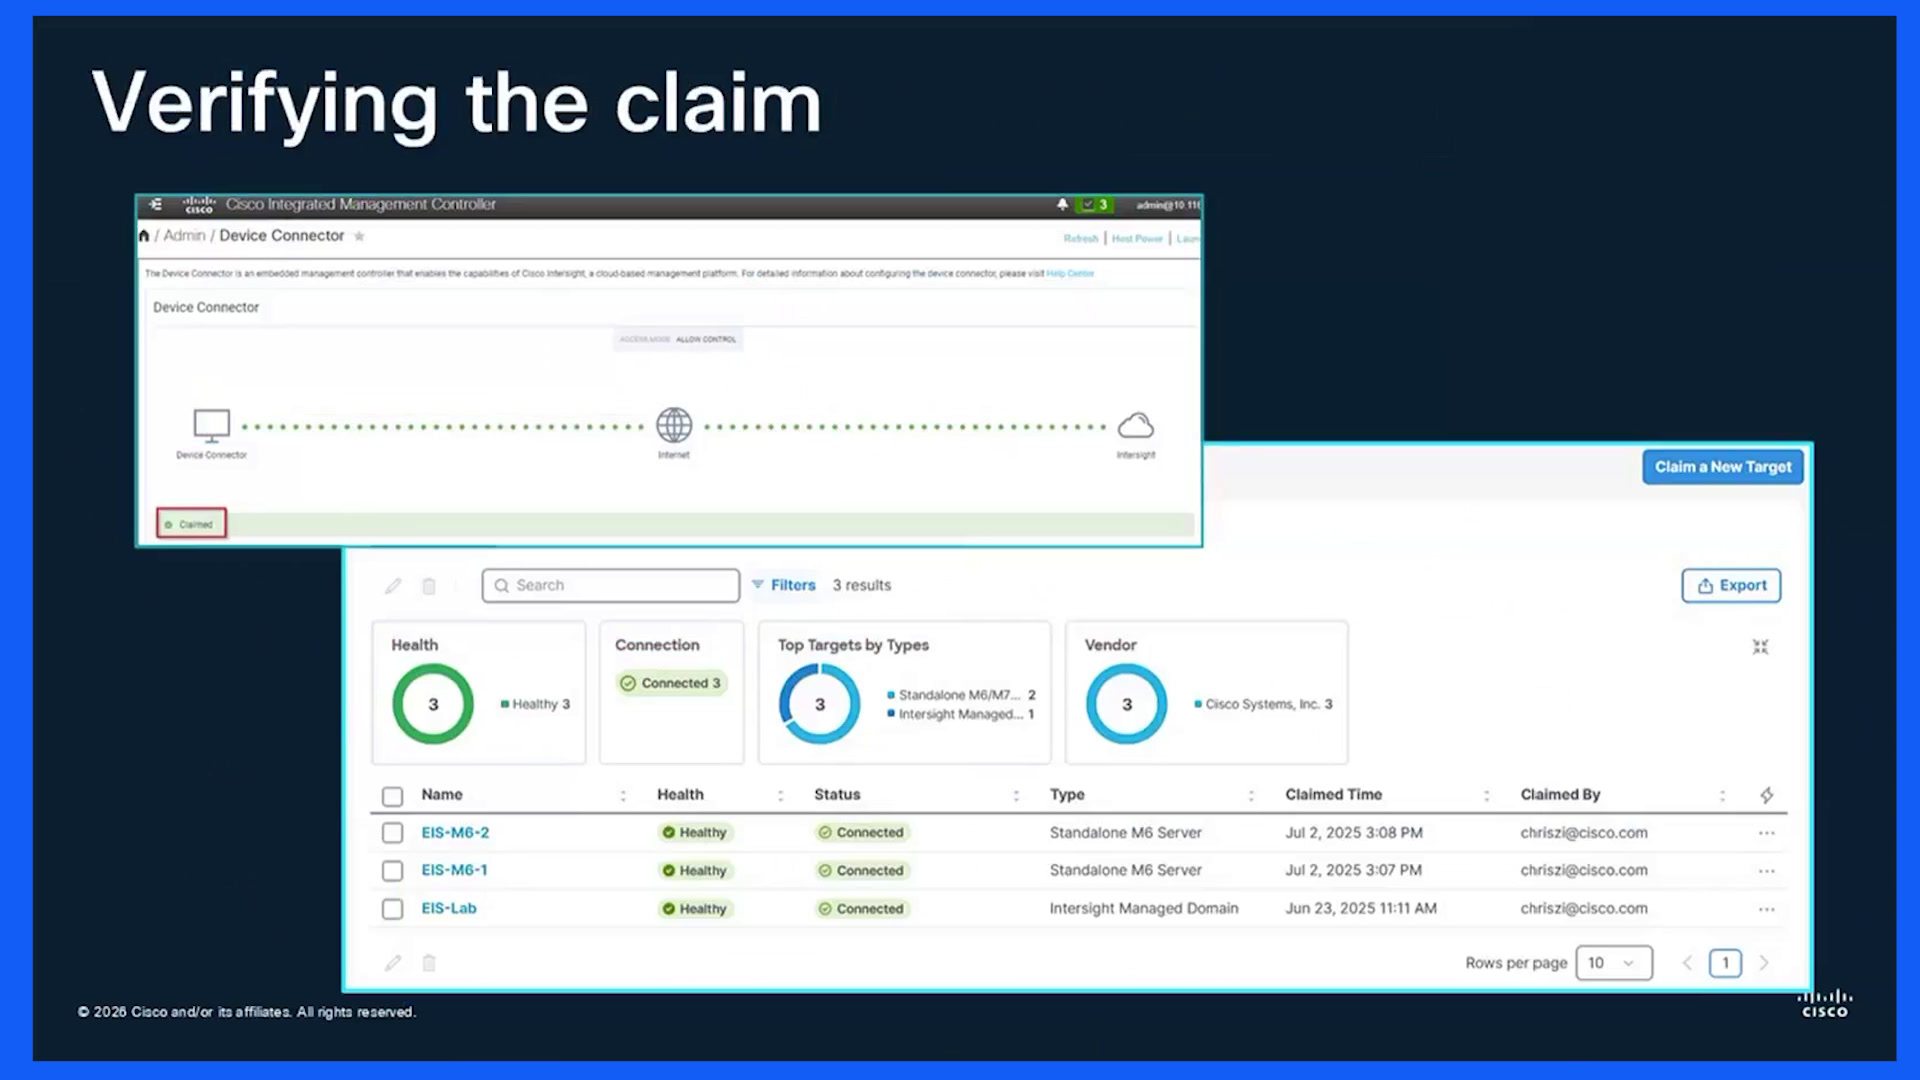Click the favorite star beside Device Connector
The image size is (1920, 1080).
[x=359, y=236]
